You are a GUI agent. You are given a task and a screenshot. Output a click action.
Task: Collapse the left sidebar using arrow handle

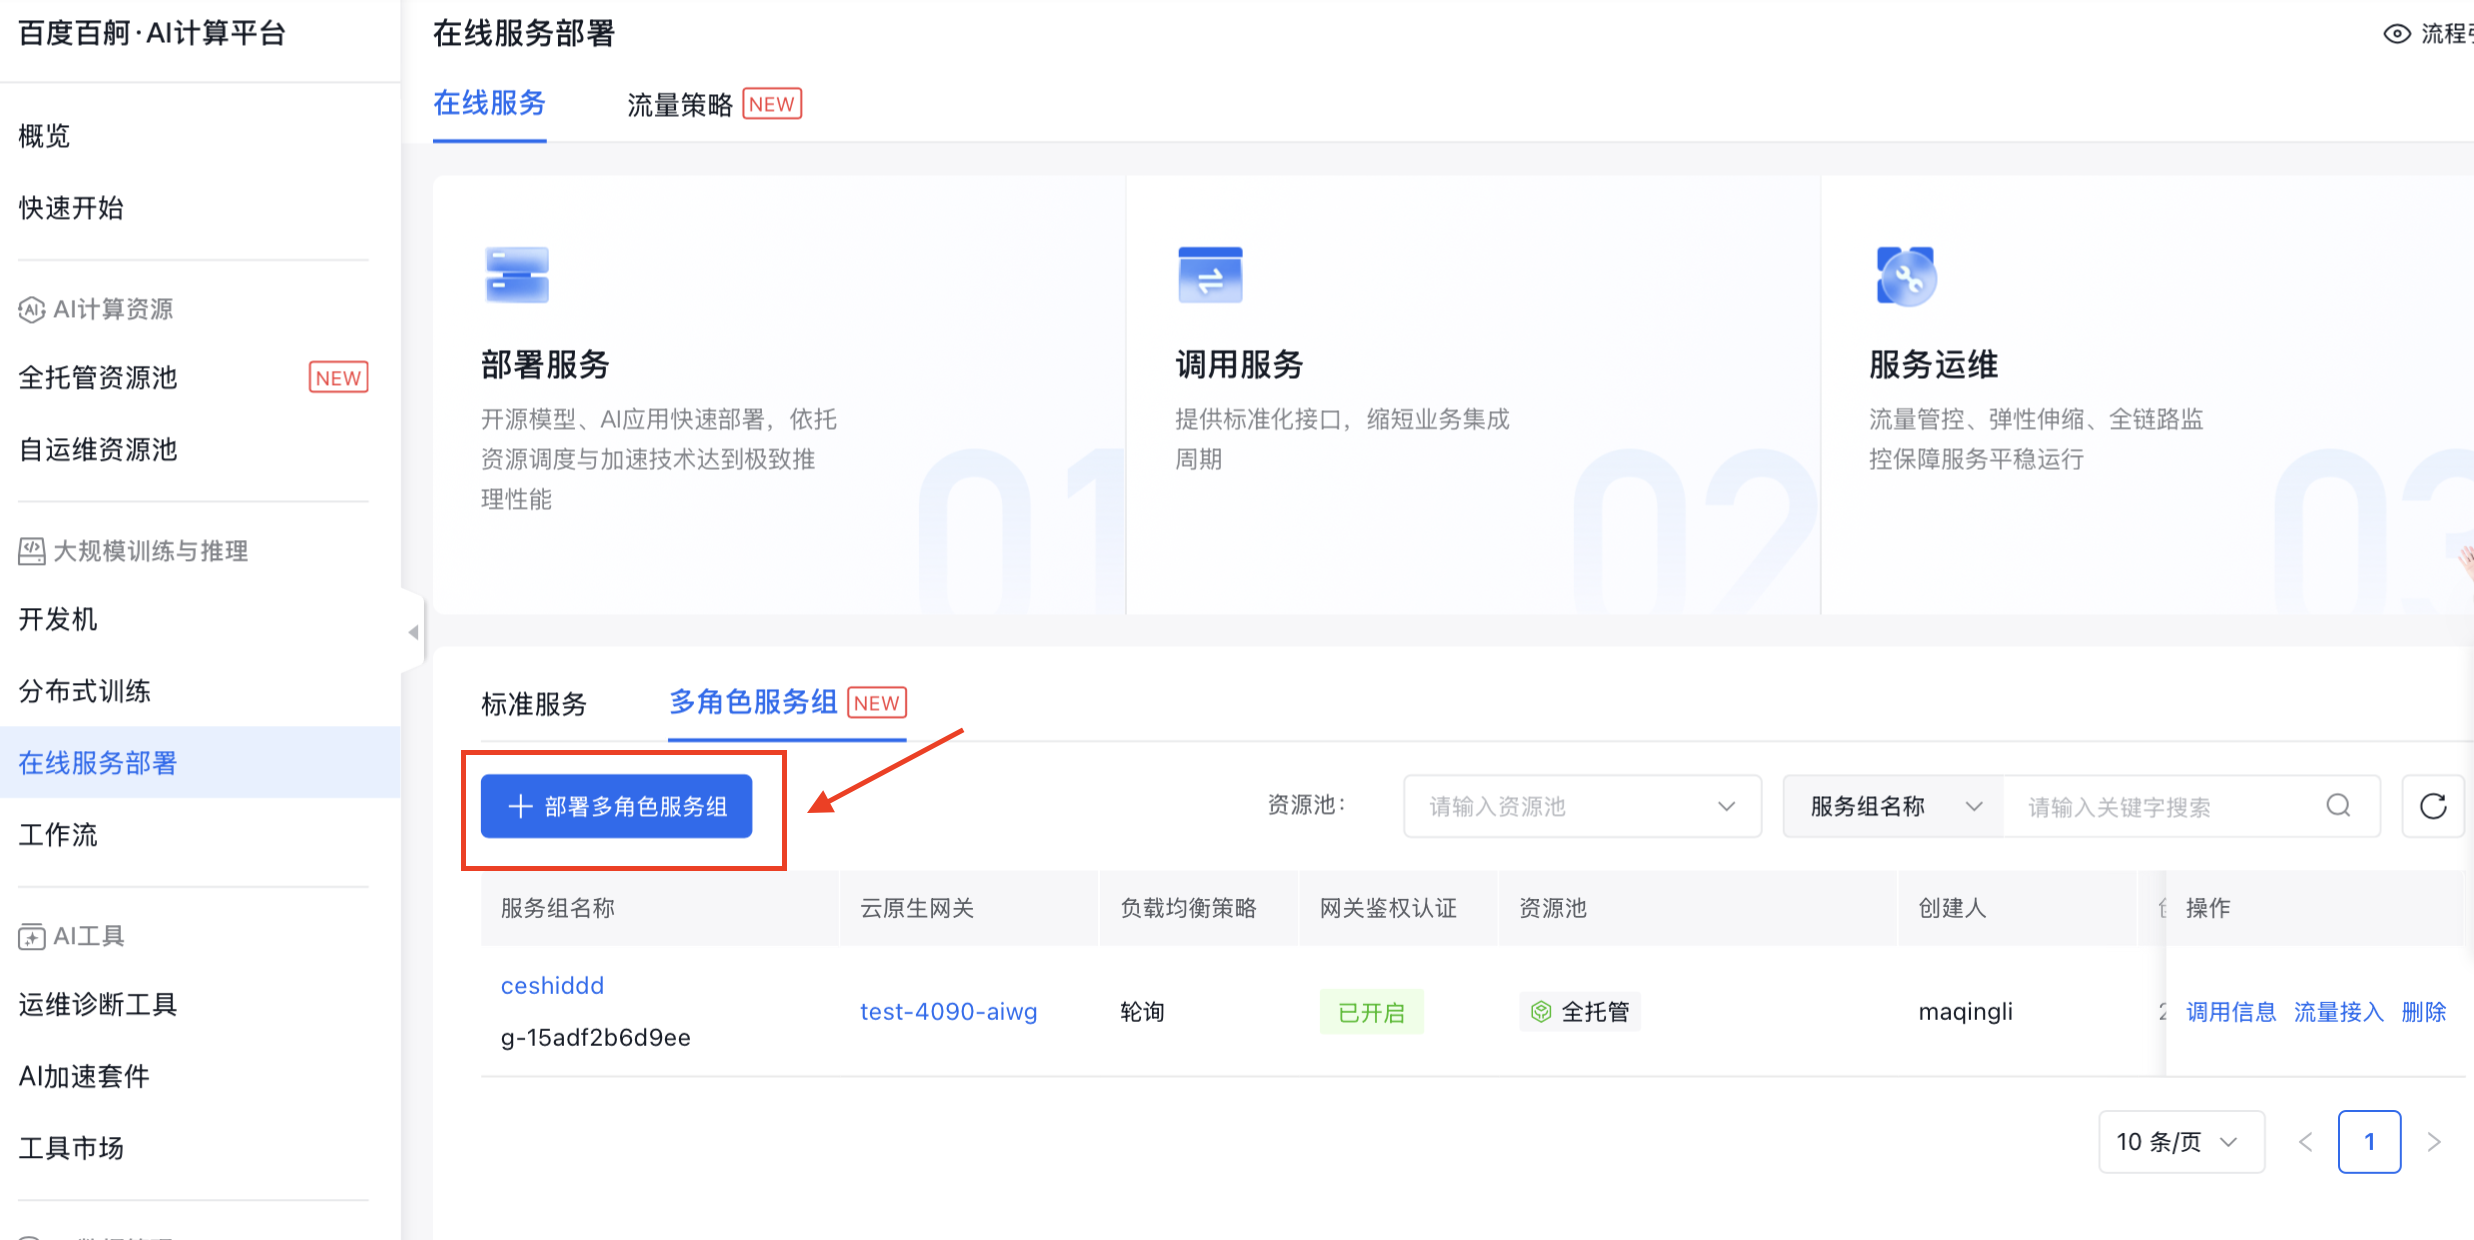[x=413, y=632]
